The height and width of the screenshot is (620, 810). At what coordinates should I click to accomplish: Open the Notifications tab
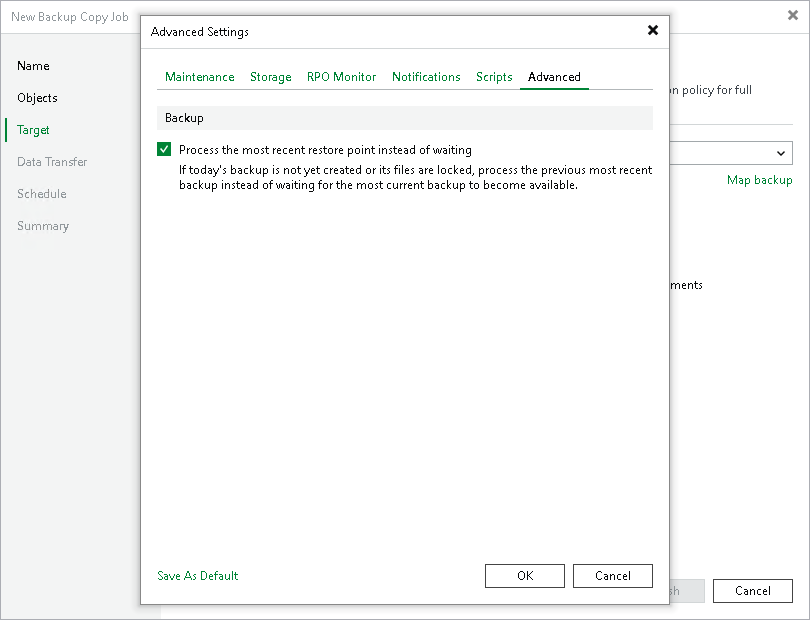coord(426,76)
